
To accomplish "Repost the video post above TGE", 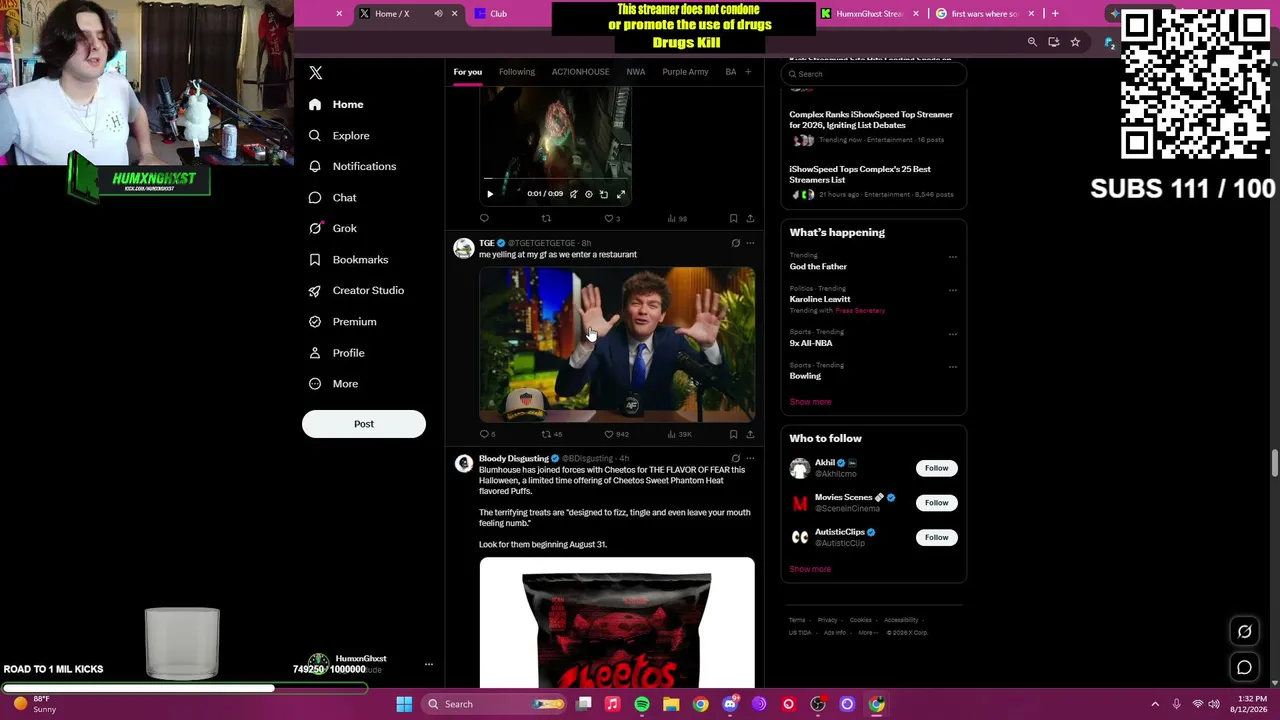I will click(546, 218).
